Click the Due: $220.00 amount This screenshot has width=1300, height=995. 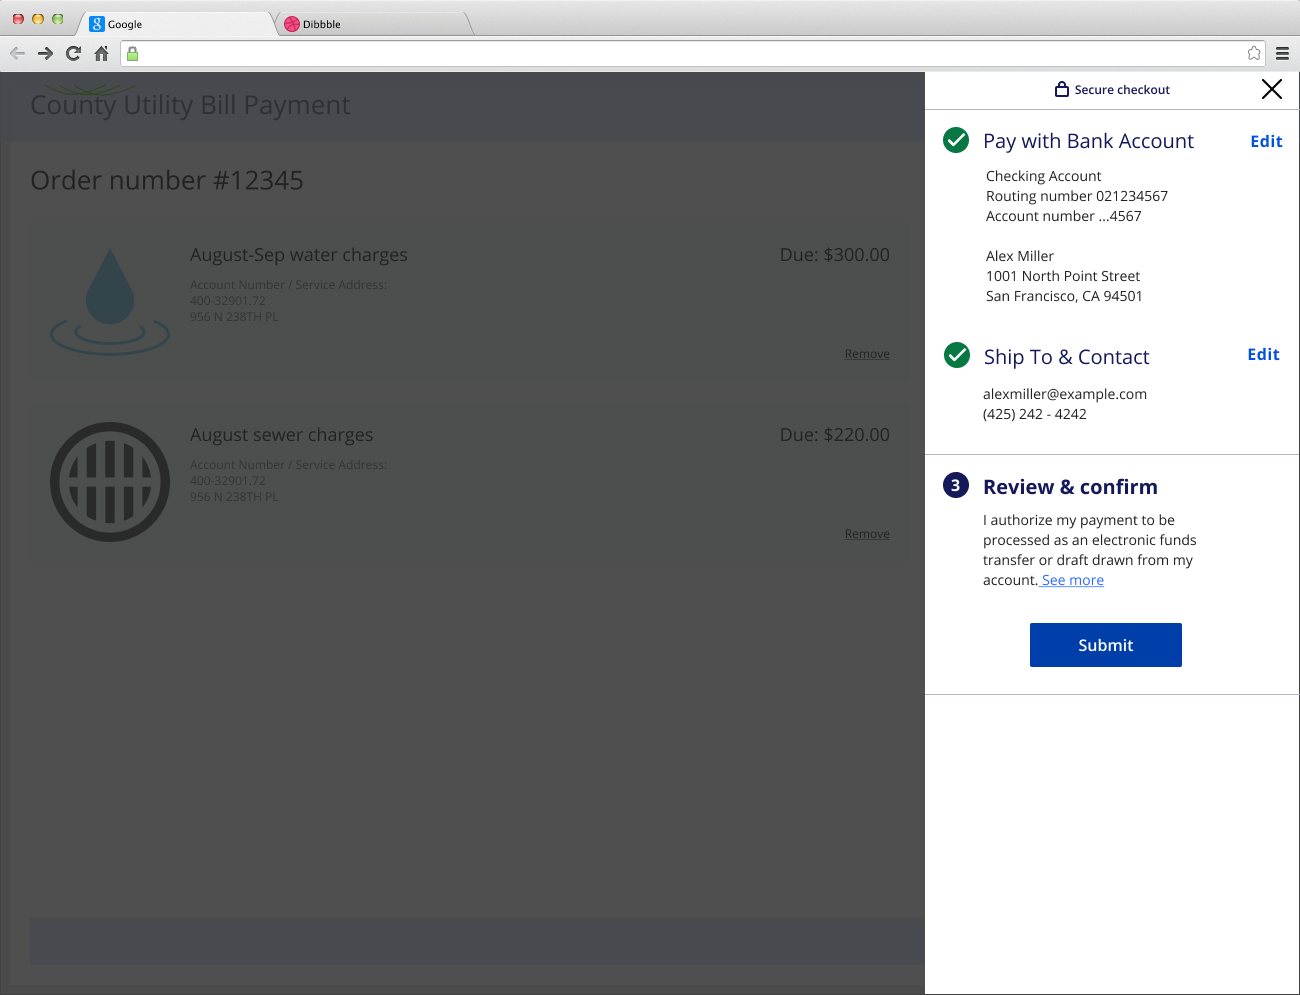834,435
